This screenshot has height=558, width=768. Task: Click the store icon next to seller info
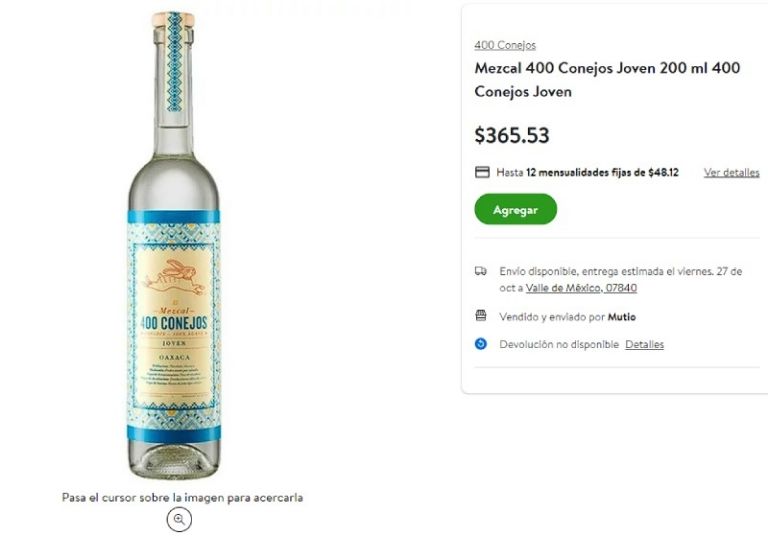coord(481,316)
